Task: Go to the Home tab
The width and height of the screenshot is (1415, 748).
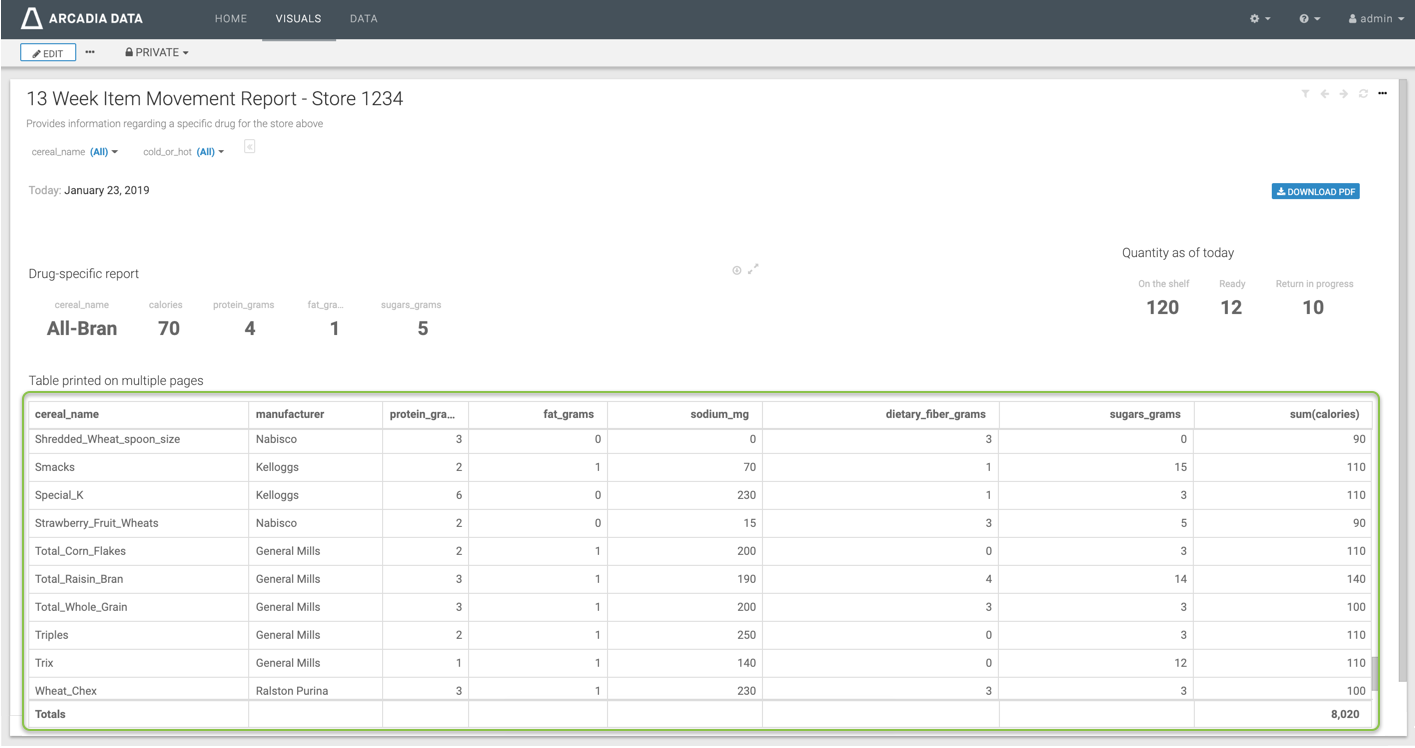Action: click(x=231, y=19)
